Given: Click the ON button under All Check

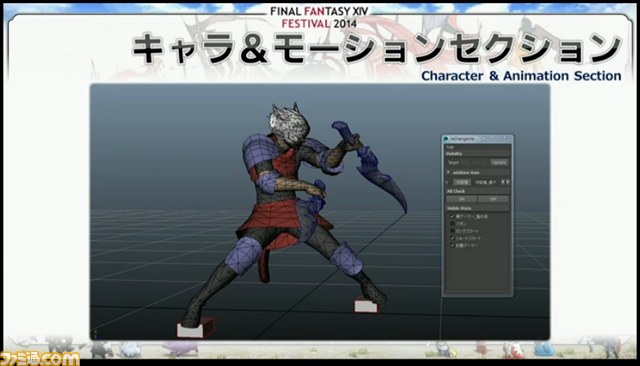Looking at the screenshot, I should click(x=462, y=199).
